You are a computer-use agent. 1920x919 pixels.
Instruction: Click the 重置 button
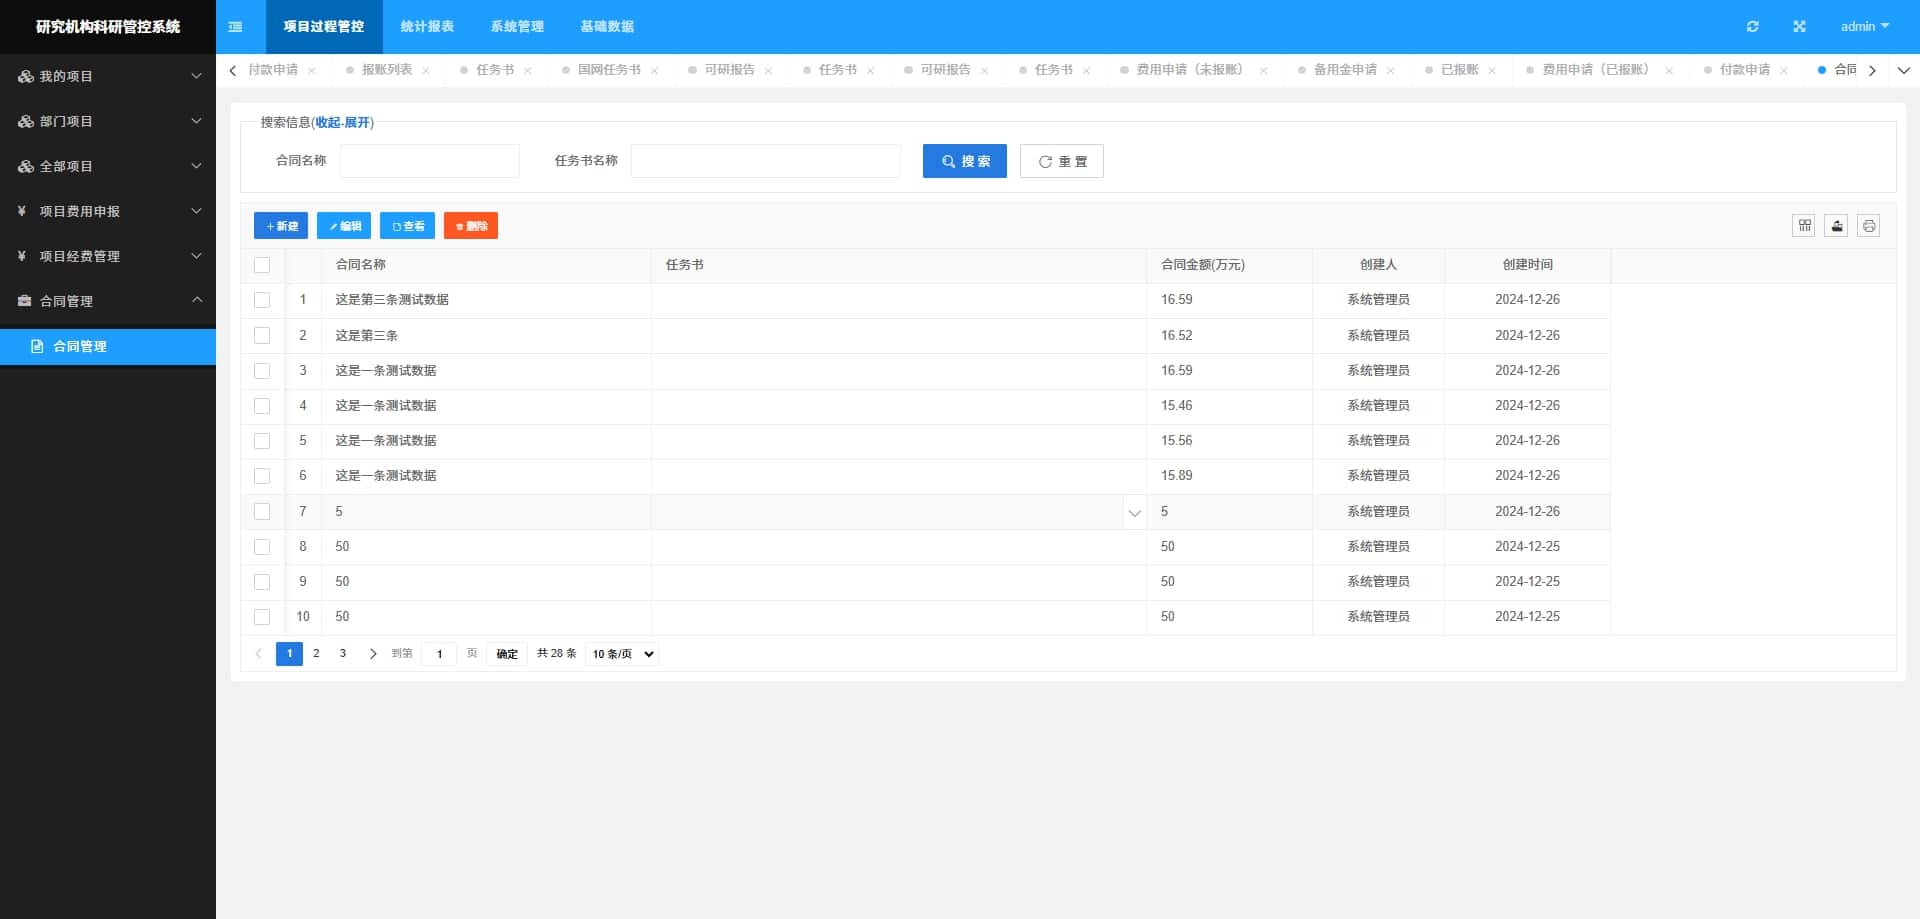pyautogui.click(x=1062, y=161)
